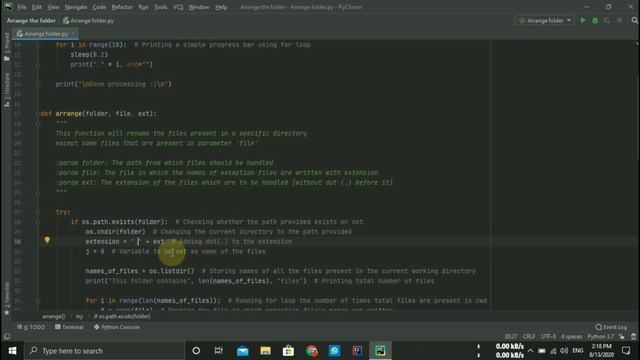Select the Arrange folder.py editor tab

click(45, 34)
